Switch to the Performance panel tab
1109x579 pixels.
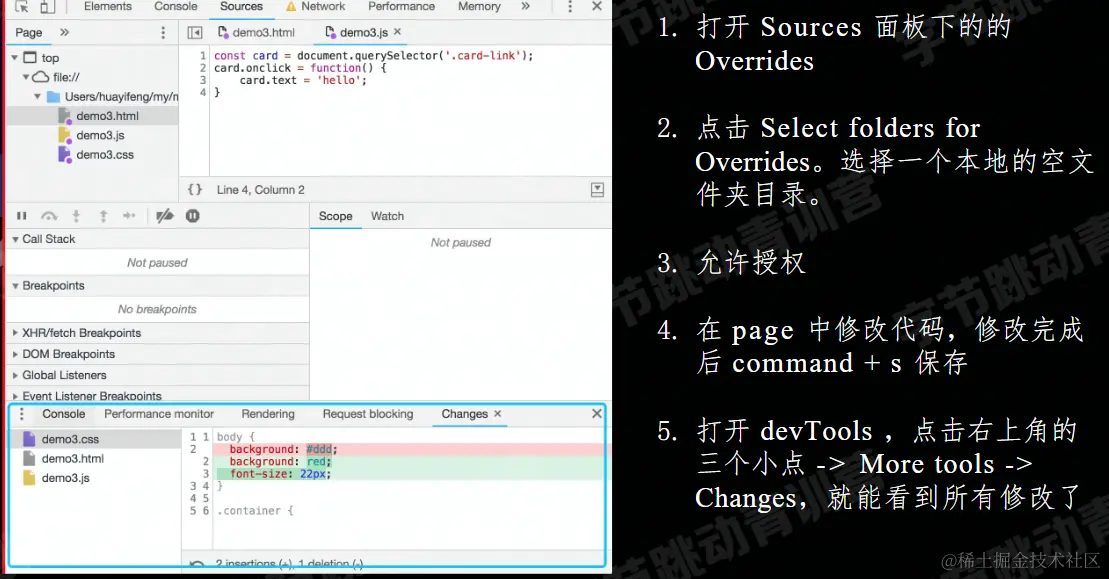pos(401,6)
